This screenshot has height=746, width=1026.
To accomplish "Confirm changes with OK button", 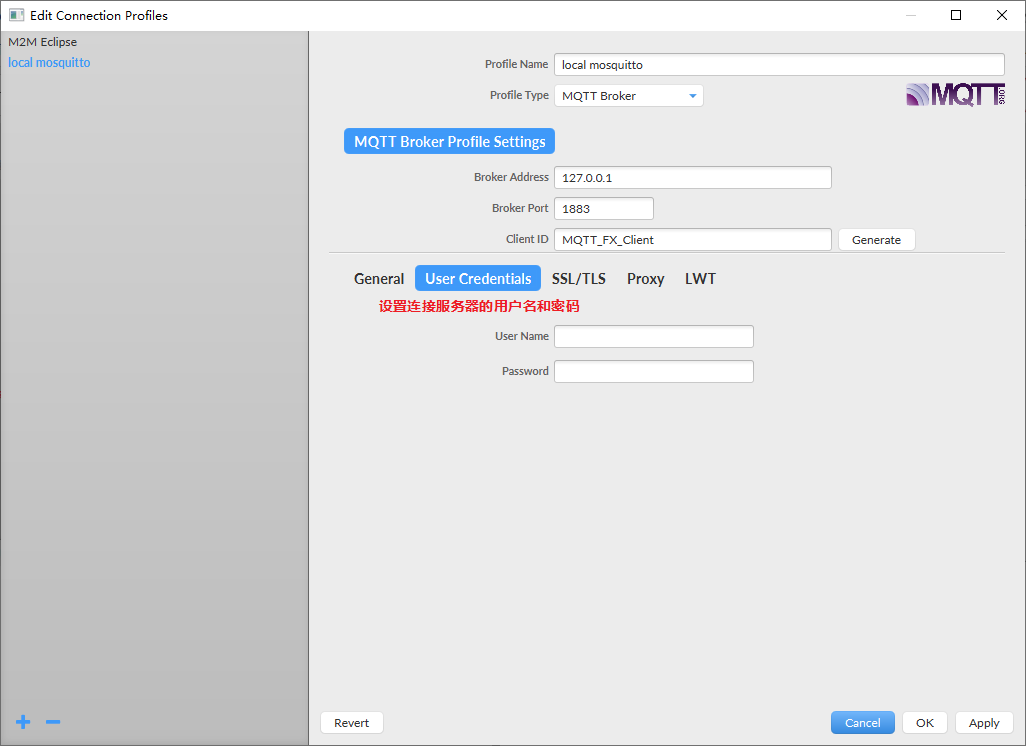I will [925, 722].
